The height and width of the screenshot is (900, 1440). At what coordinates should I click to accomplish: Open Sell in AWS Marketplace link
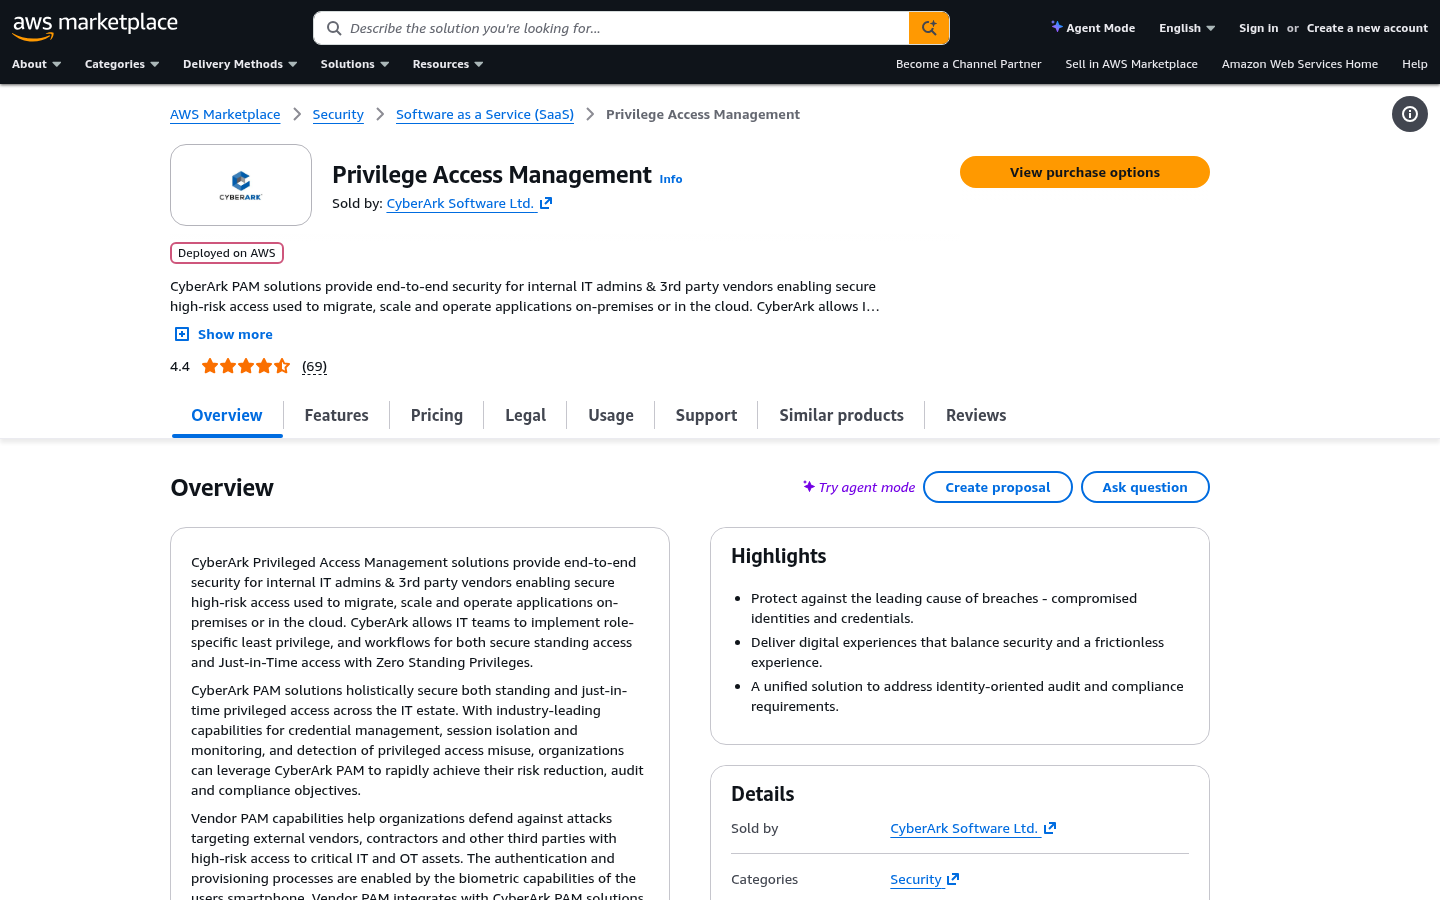click(1131, 64)
